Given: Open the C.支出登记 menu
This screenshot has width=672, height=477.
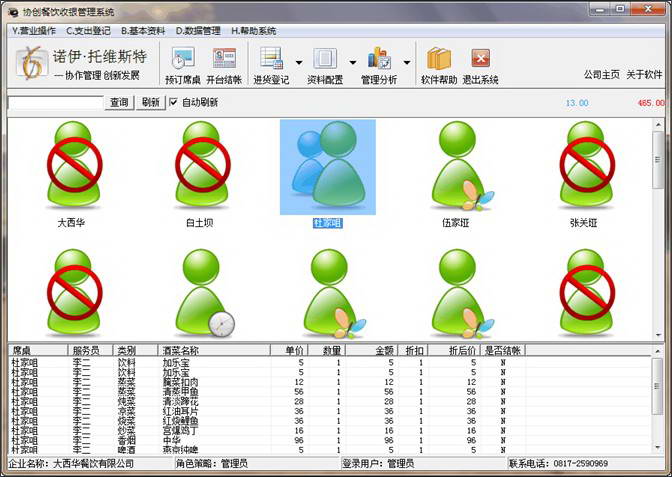Looking at the screenshot, I should pos(88,31).
